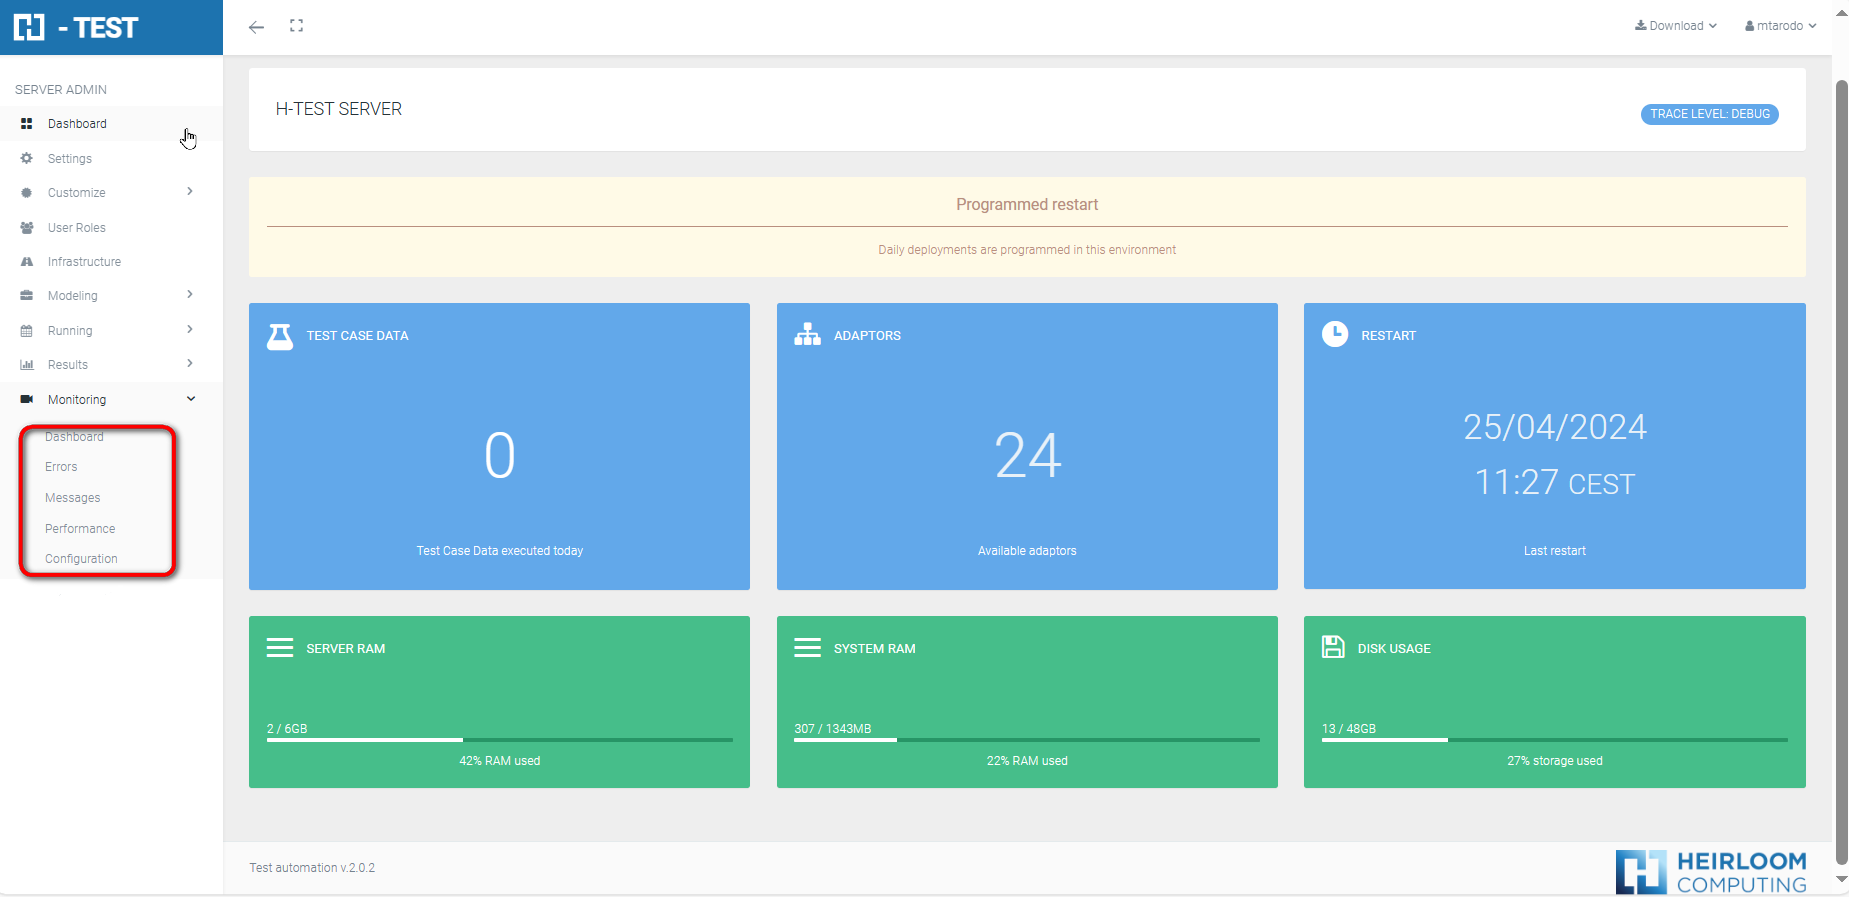1849x897 pixels.
Task: Expand the Modeling menu chevron
Action: pos(190,295)
